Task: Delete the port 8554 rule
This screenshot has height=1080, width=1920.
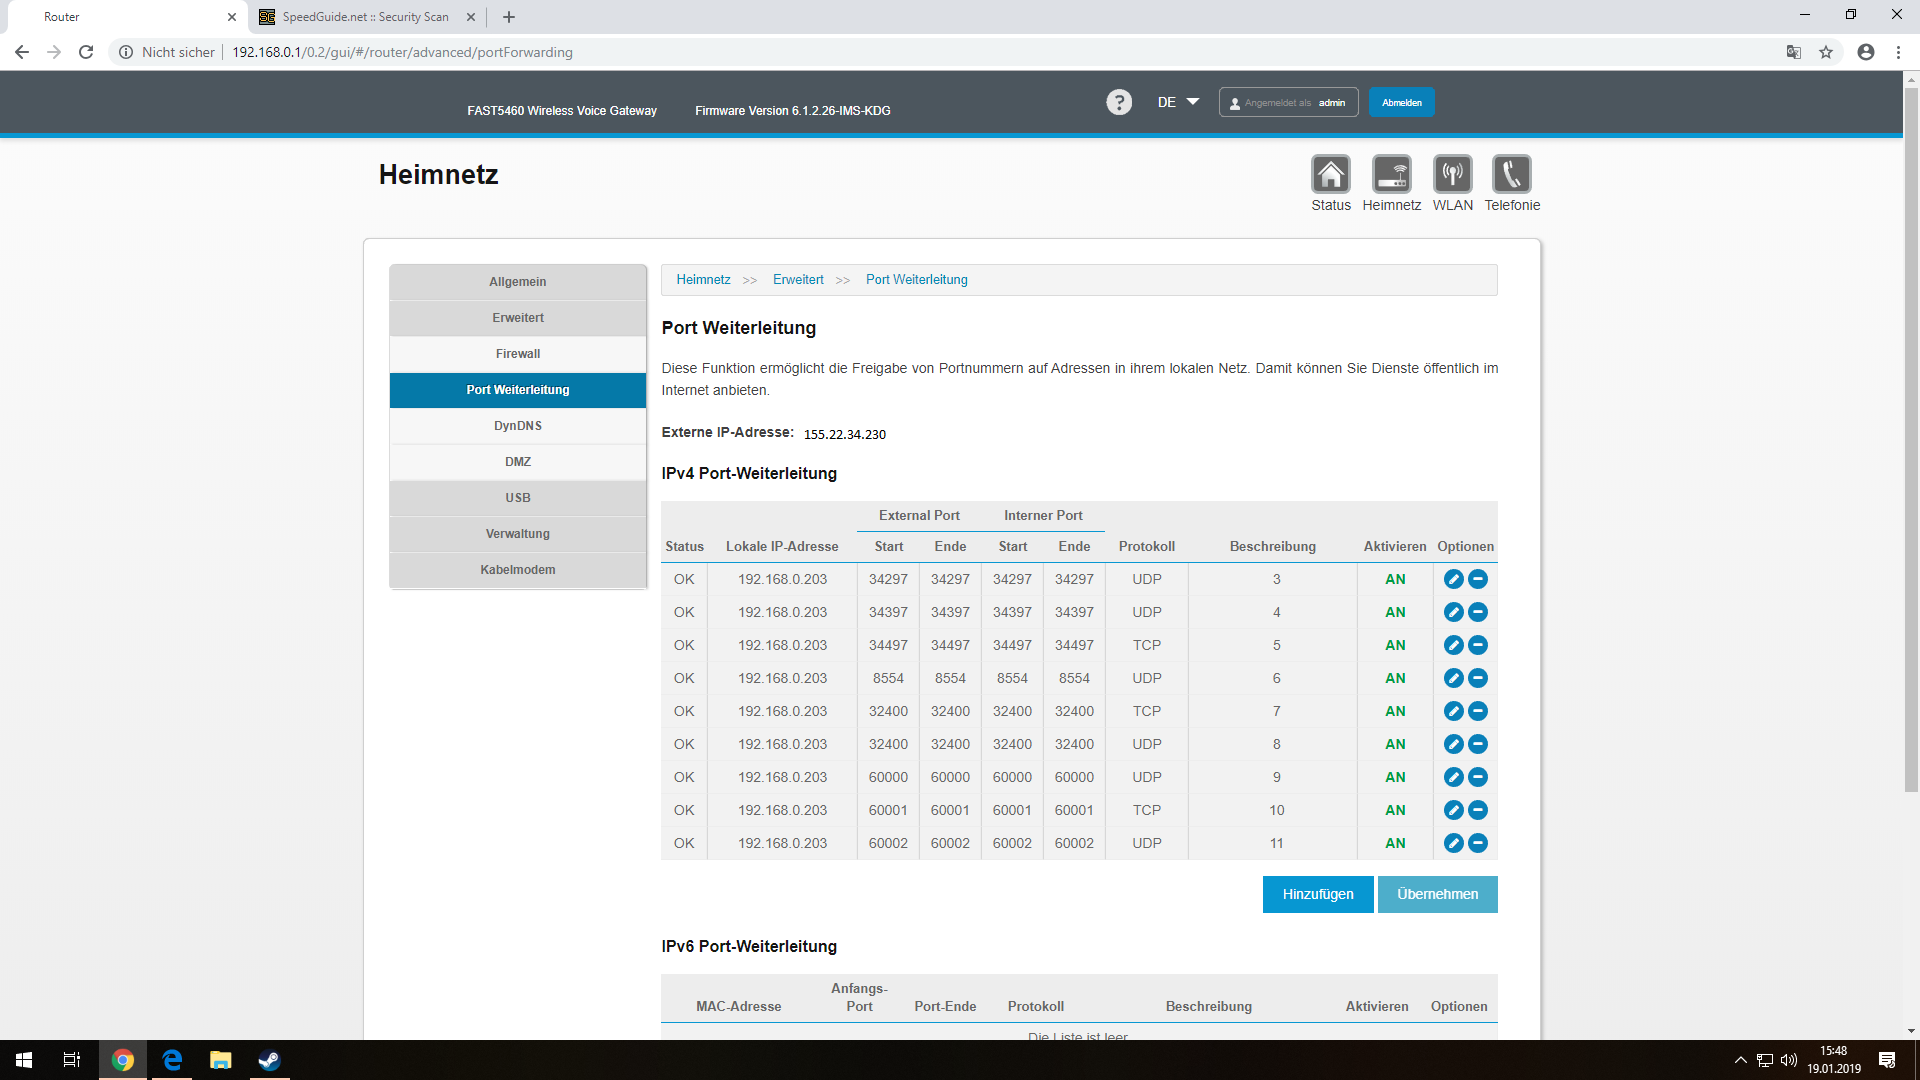Action: coord(1478,678)
